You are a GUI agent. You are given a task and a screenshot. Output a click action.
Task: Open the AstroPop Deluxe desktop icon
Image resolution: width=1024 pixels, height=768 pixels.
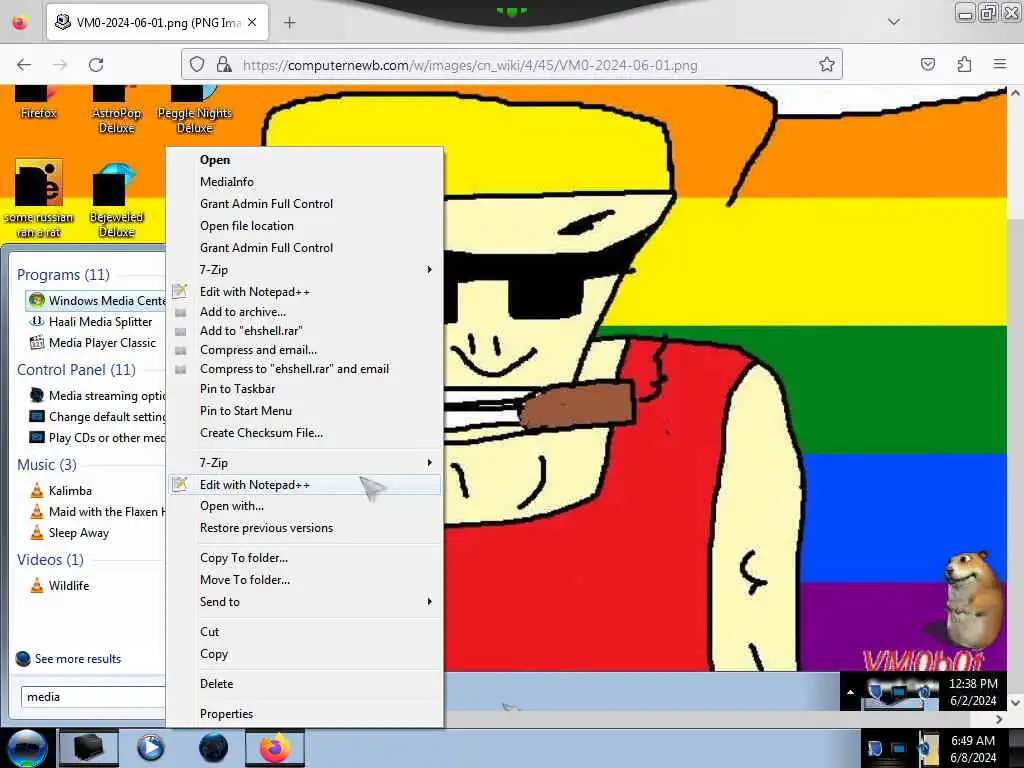coord(116,110)
